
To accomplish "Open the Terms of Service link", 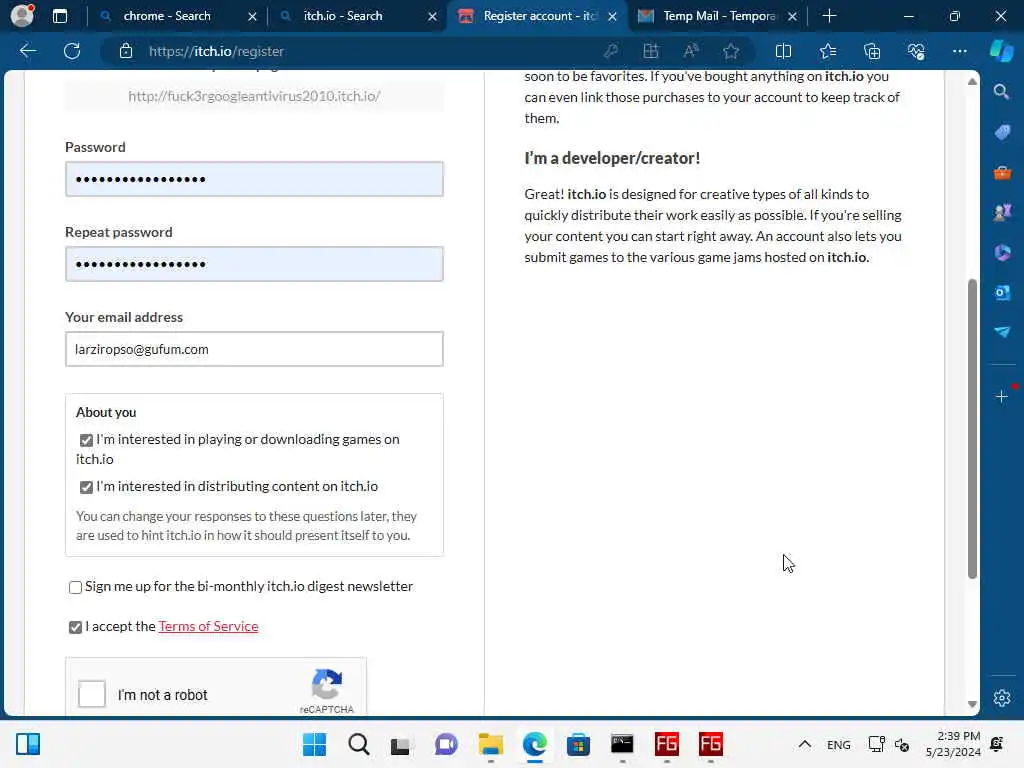I will 208,626.
